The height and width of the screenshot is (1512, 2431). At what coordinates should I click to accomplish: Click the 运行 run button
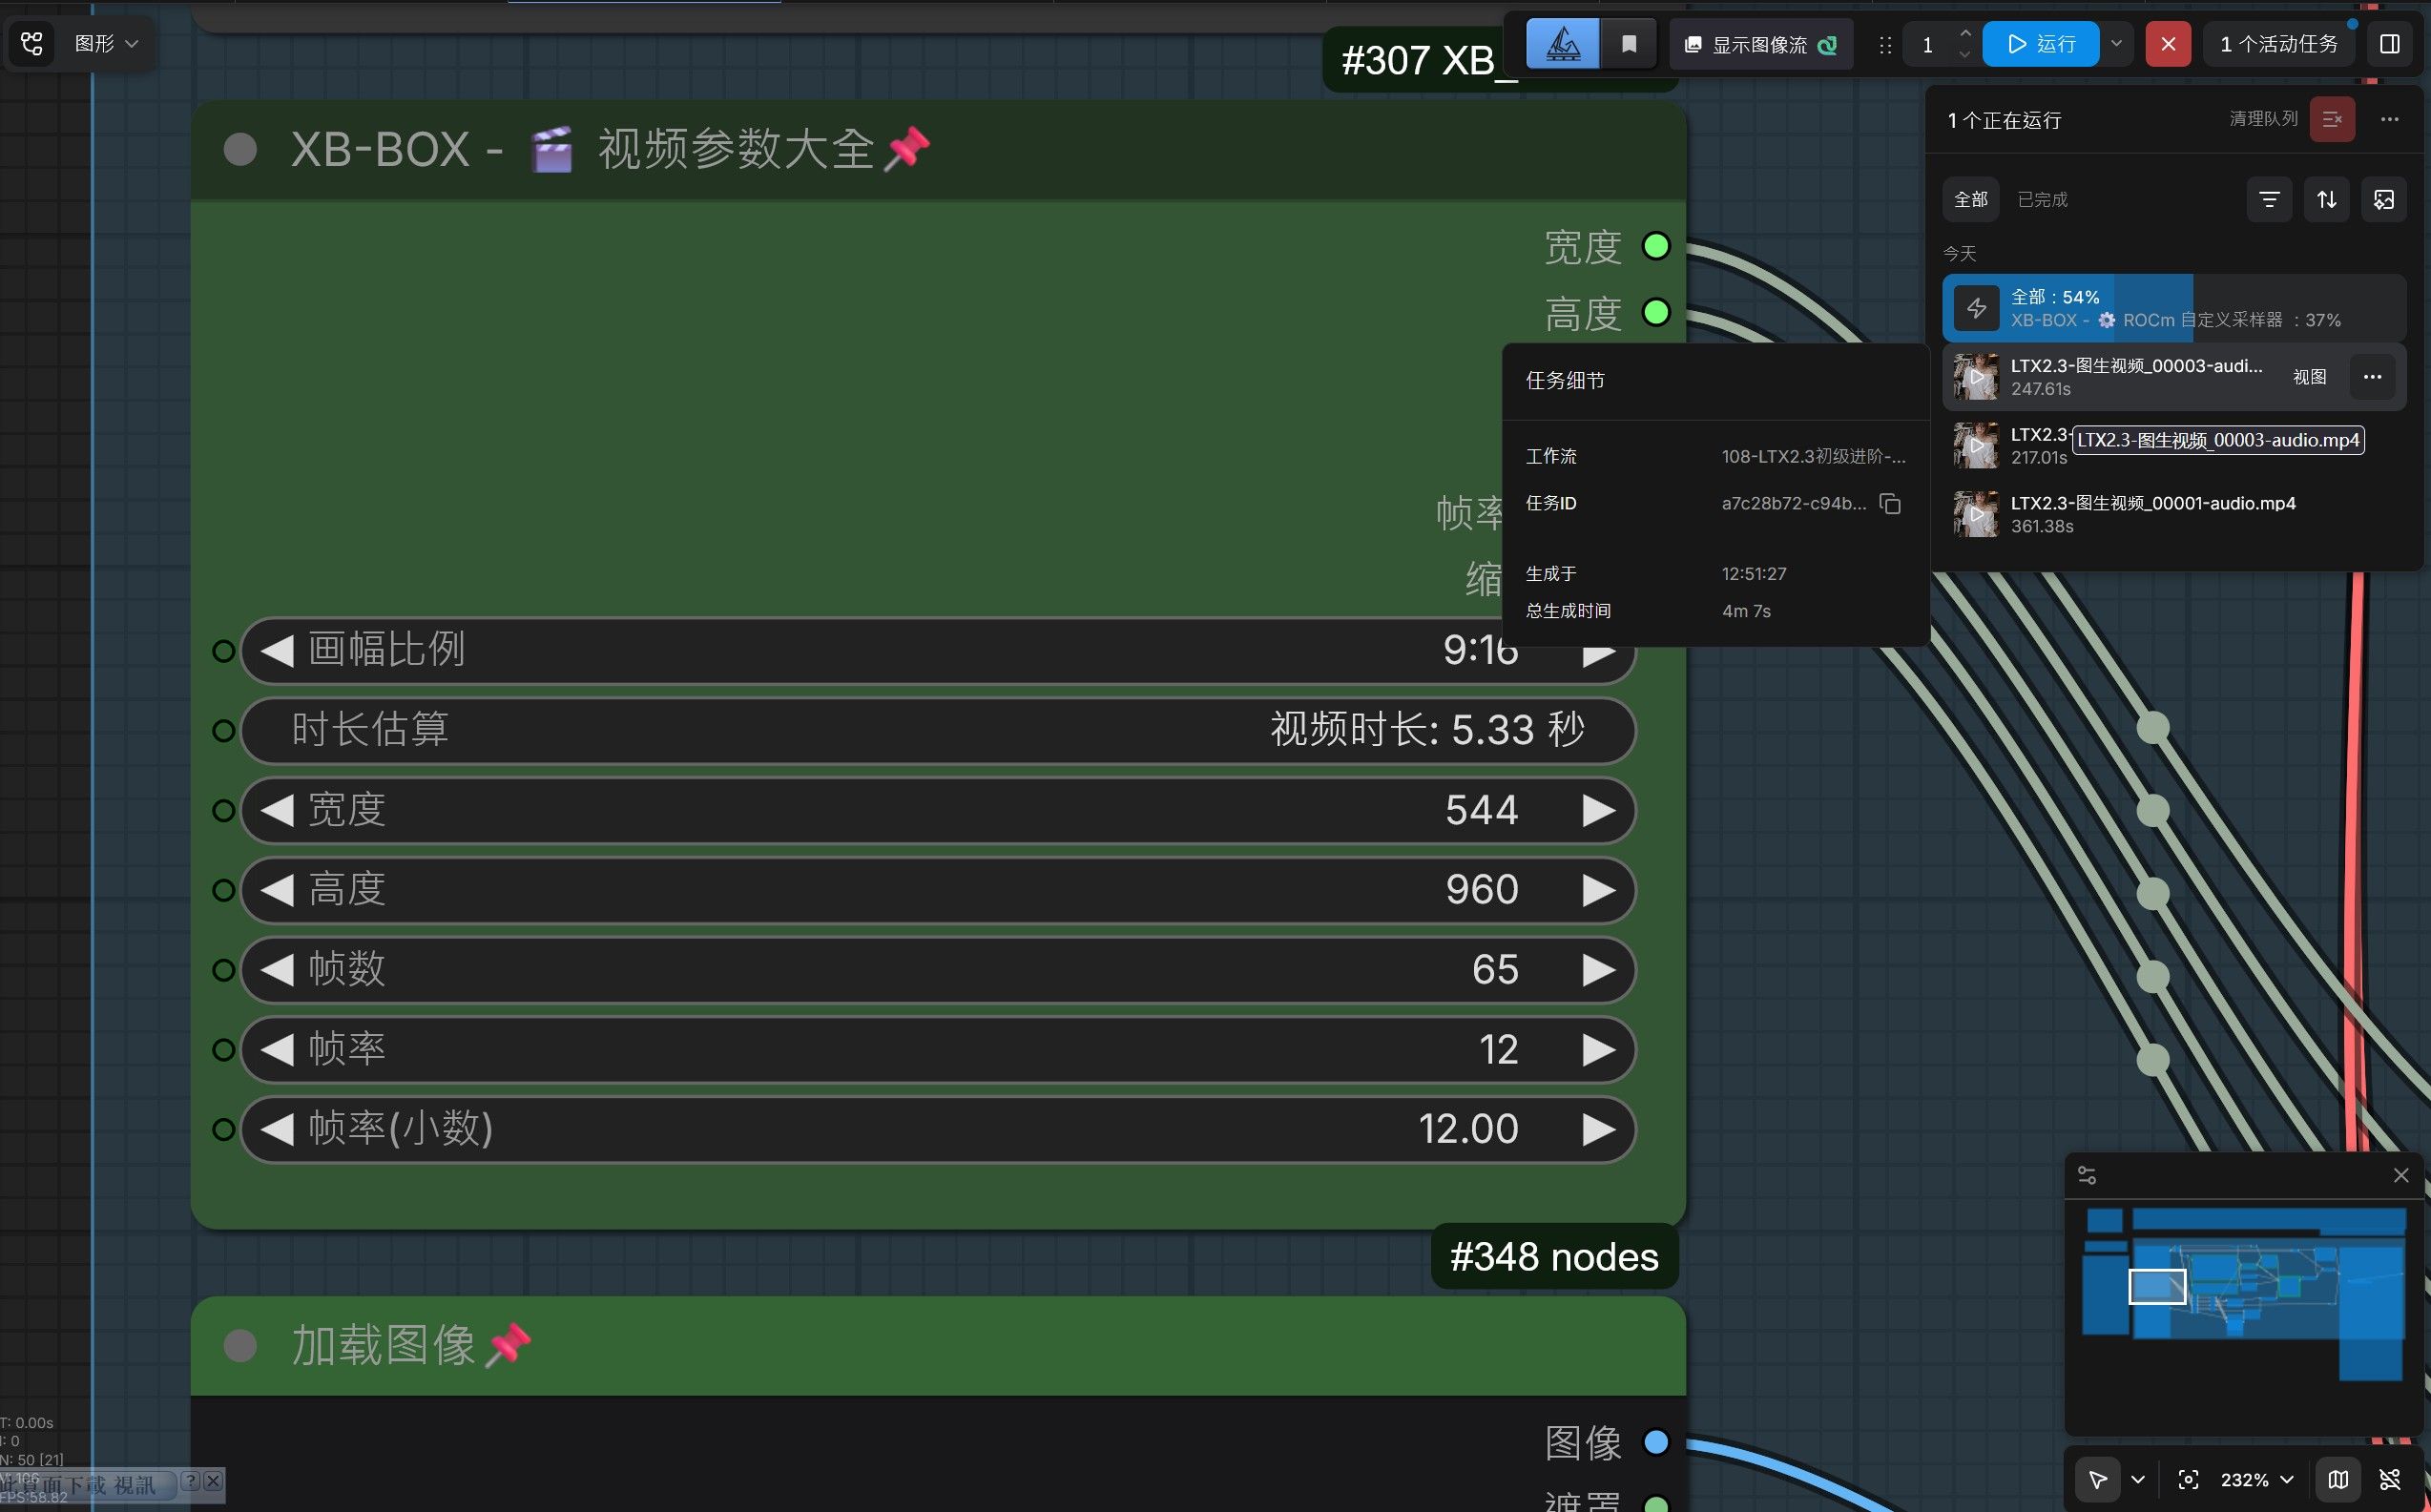(x=2040, y=44)
